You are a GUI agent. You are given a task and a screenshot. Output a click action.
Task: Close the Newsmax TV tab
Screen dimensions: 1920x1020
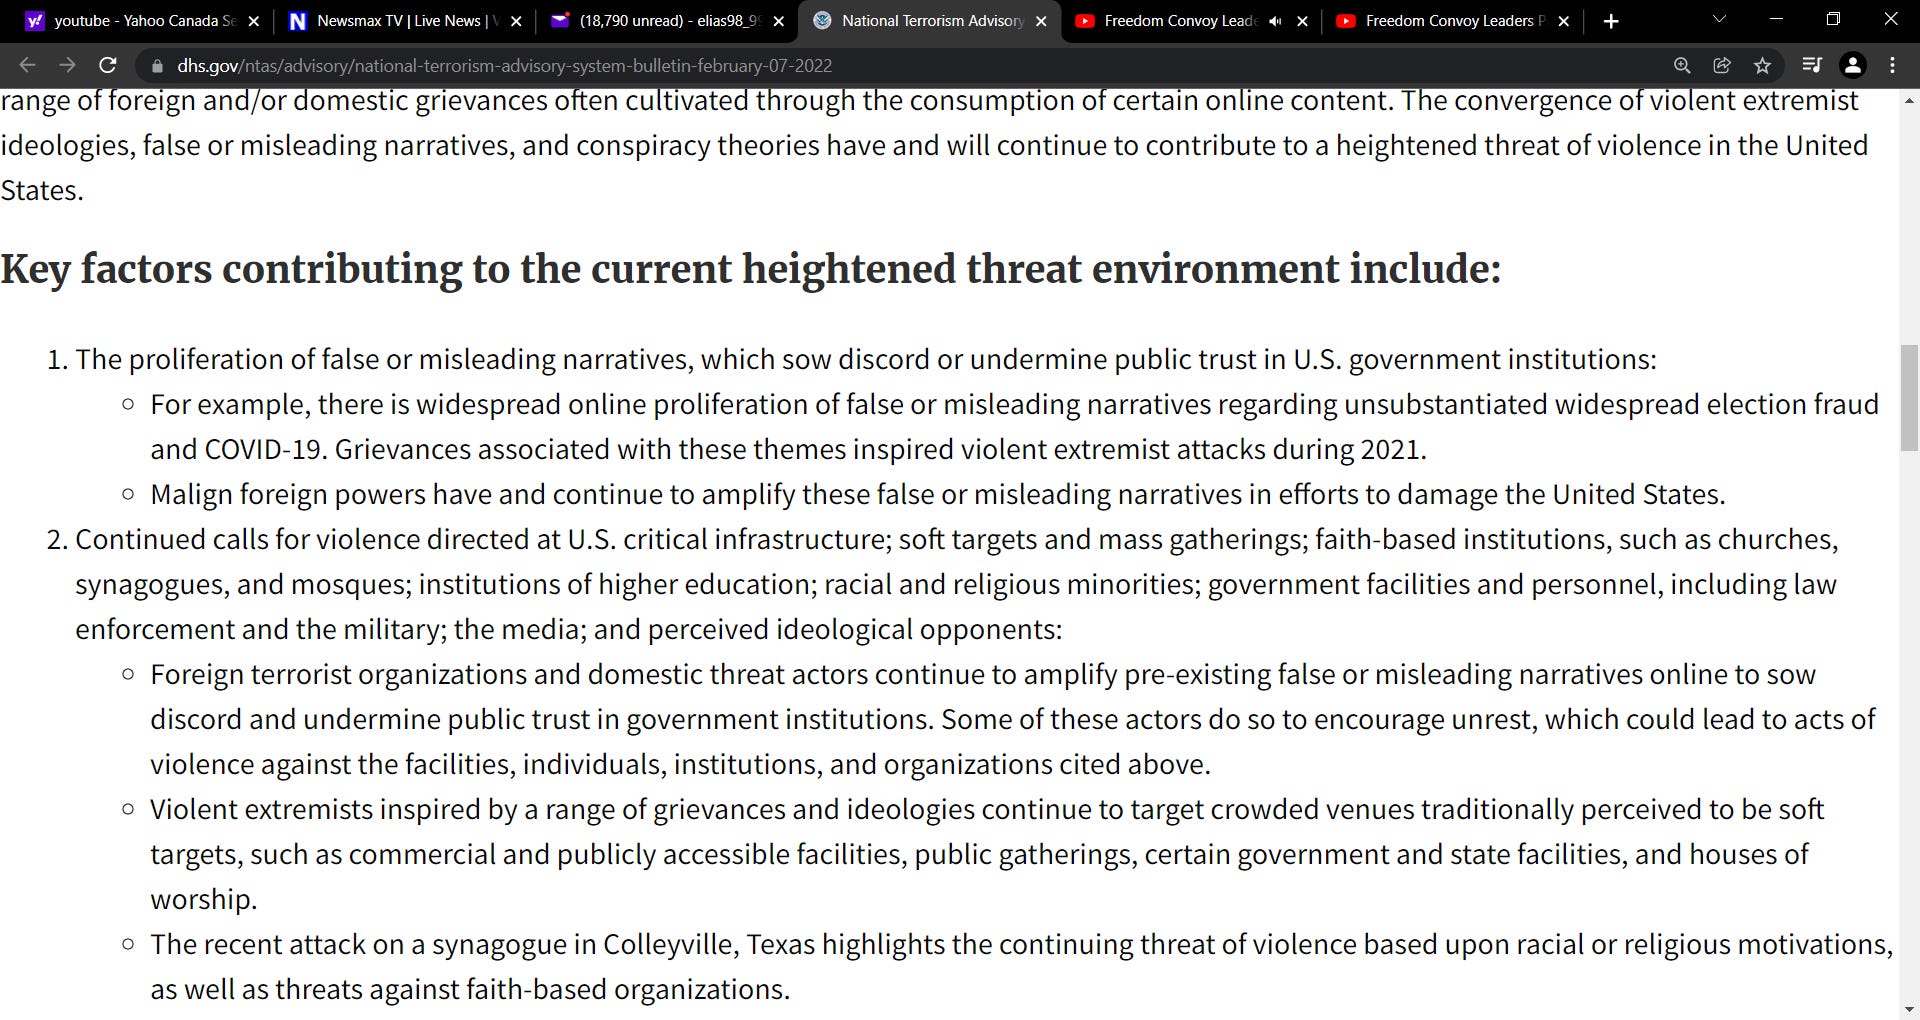(516, 21)
